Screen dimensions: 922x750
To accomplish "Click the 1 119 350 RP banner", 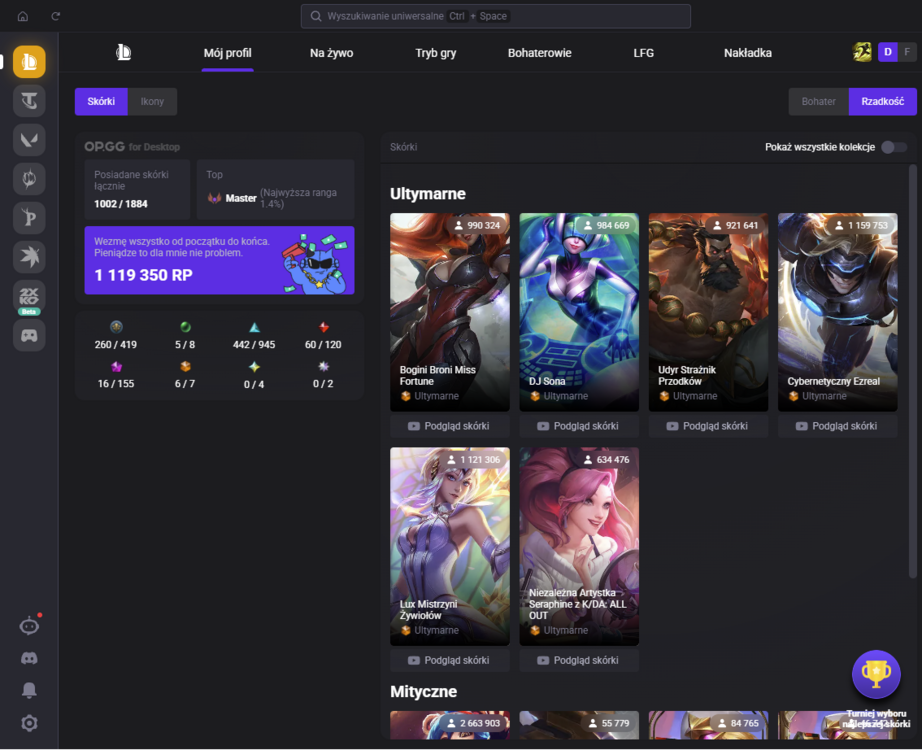I will point(219,260).
